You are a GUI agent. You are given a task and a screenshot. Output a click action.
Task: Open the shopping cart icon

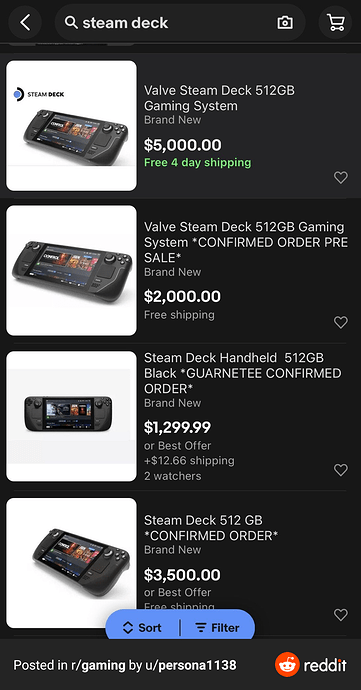click(x=335, y=22)
